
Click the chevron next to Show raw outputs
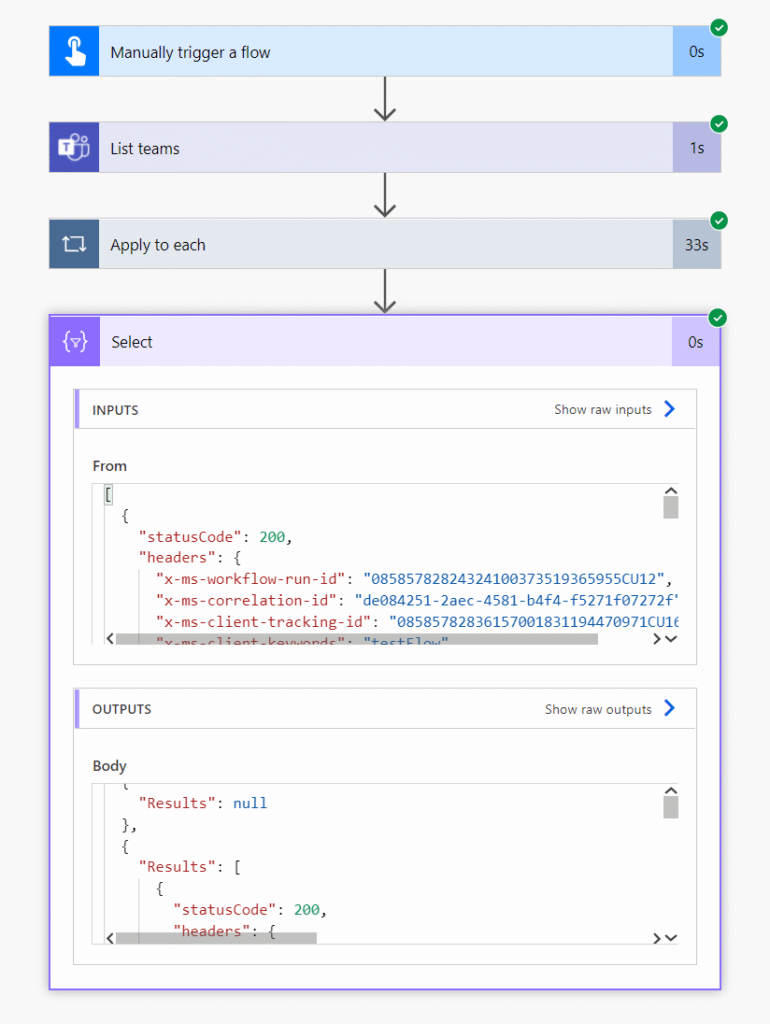(x=669, y=708)
